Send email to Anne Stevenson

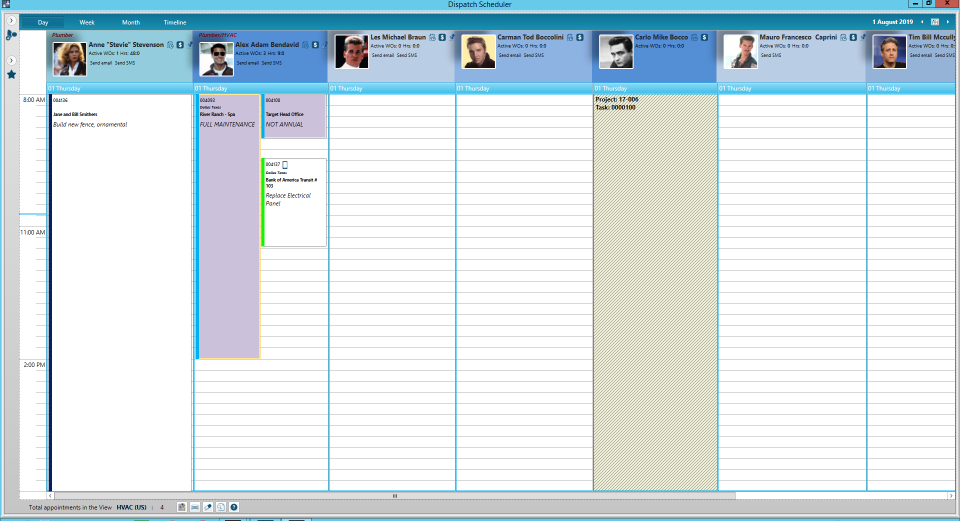(101, 63)
